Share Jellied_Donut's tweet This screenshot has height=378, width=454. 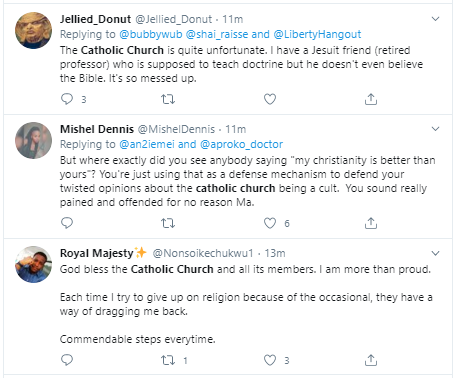tap(371, 99)
